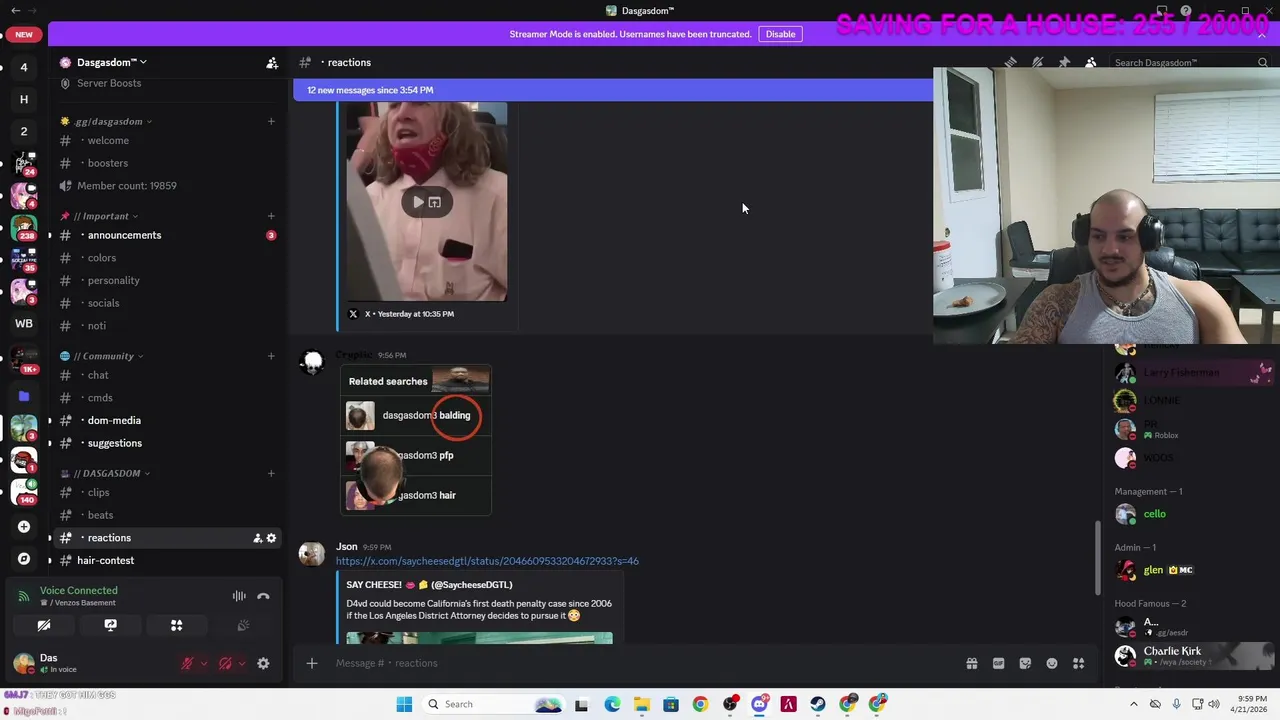Click the Message #reactions input box
Viewport: 1280px width, 720px height.
click(640, 663)
